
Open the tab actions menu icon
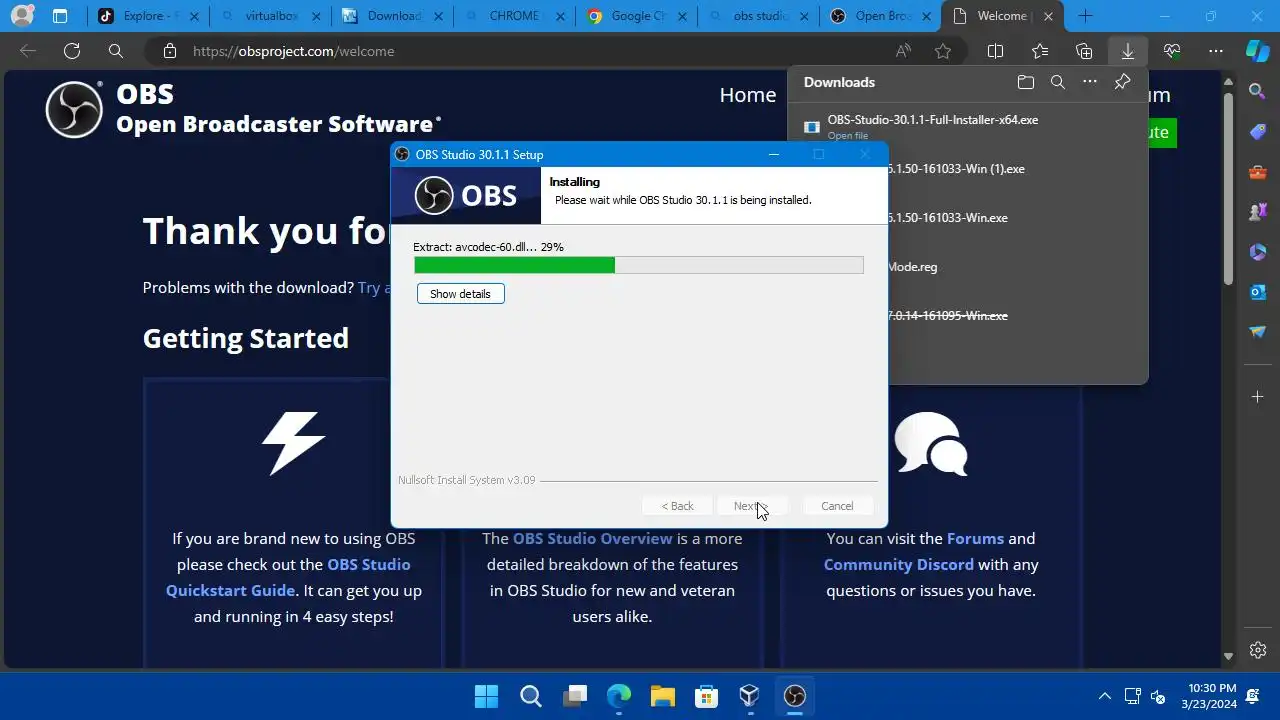pyautogui.click(x=60, y=16)
